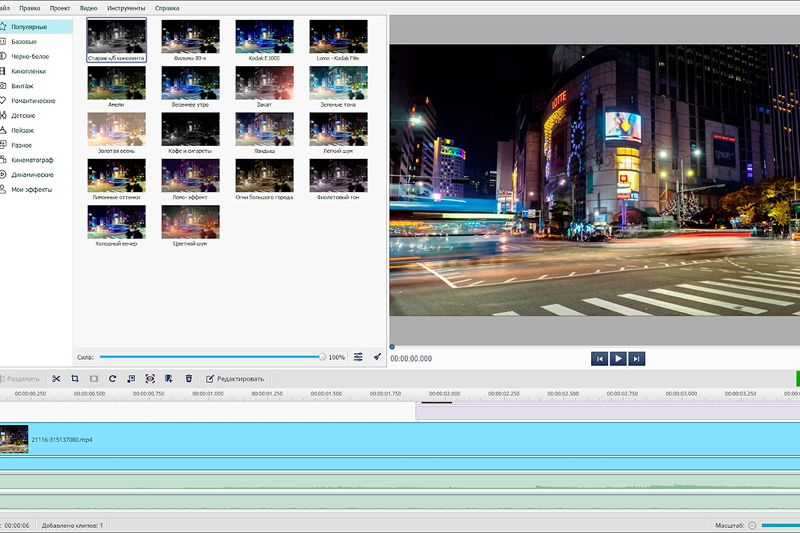Jump to previous frame button

[x=599, y=359]
